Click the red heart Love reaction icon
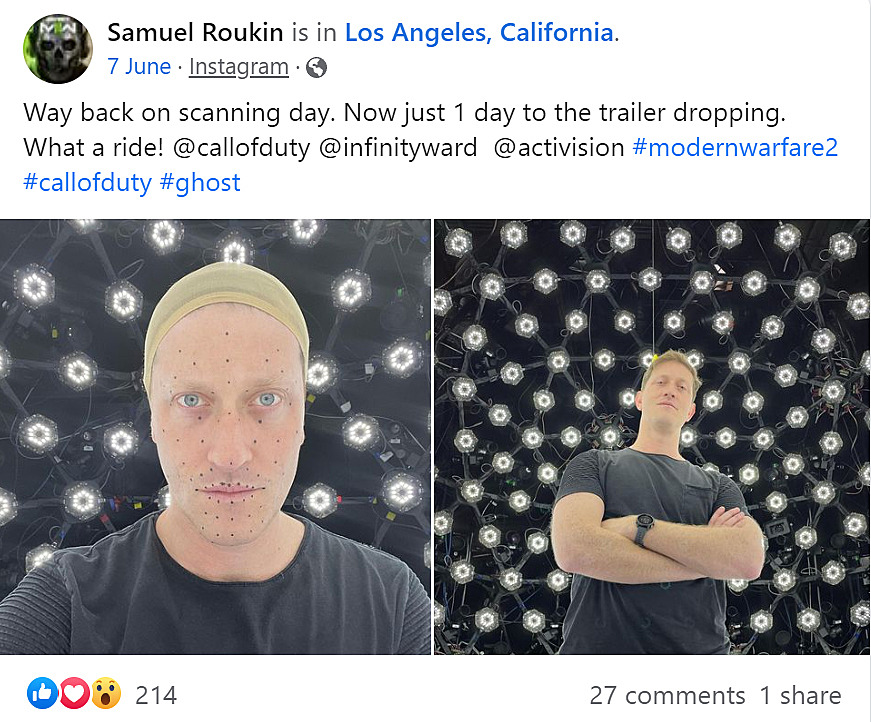 coord(74,693)
